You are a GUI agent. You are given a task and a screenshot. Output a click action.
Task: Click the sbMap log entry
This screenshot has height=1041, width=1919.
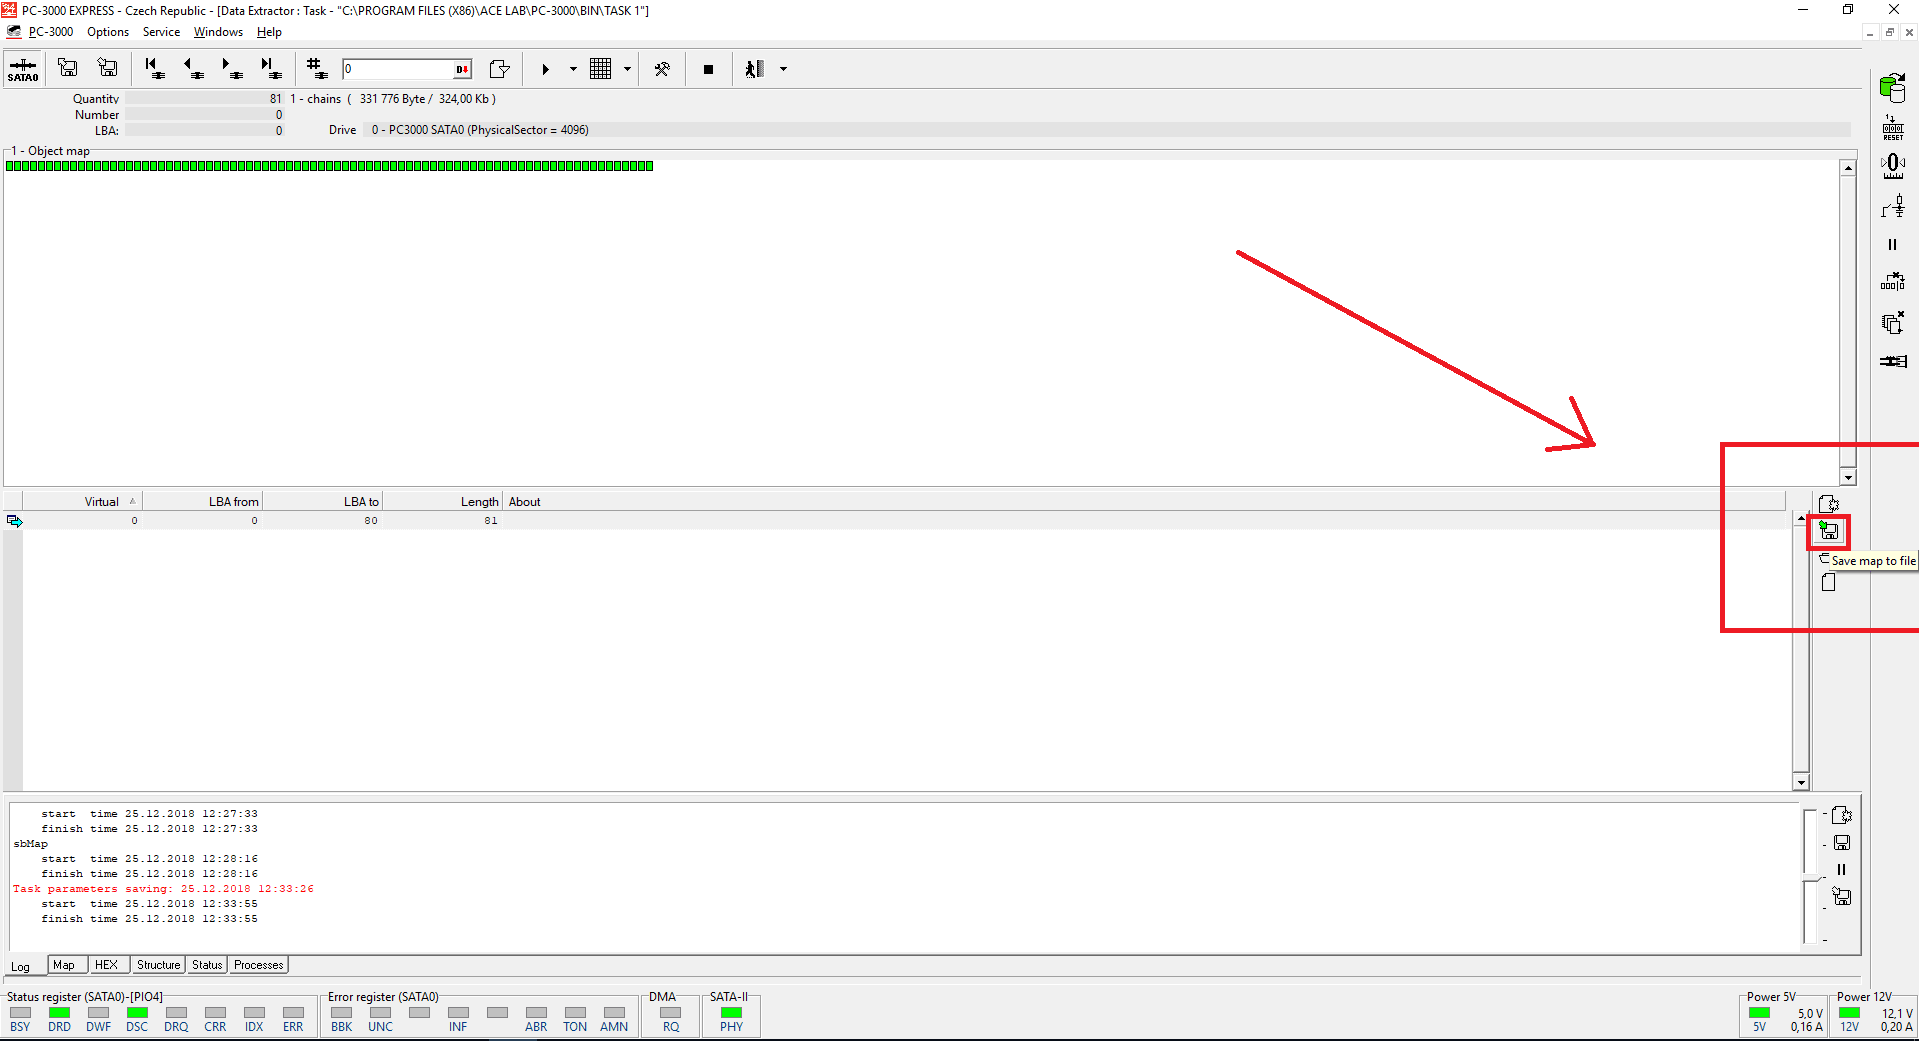30,844
